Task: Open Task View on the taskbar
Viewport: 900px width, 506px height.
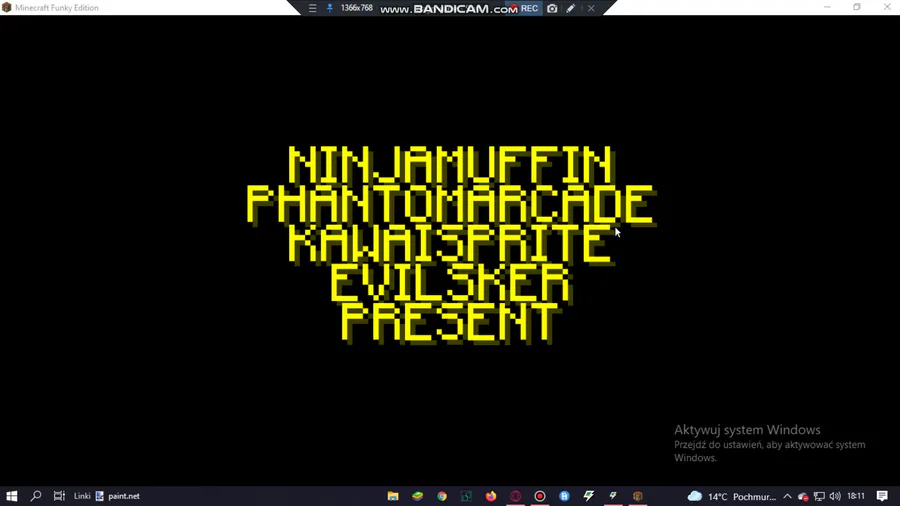Action: point(59,496)
